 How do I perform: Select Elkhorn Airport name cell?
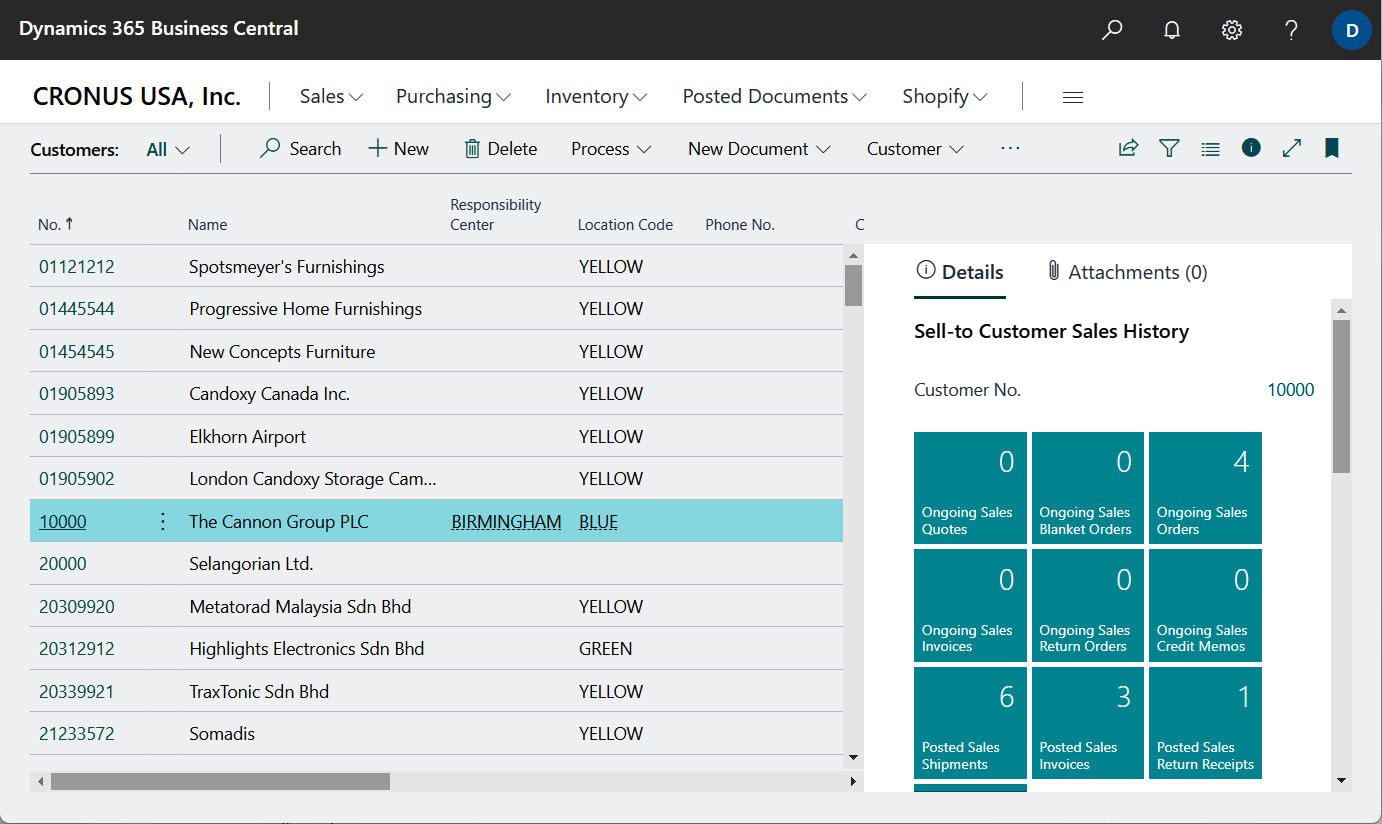coord(247,437)
